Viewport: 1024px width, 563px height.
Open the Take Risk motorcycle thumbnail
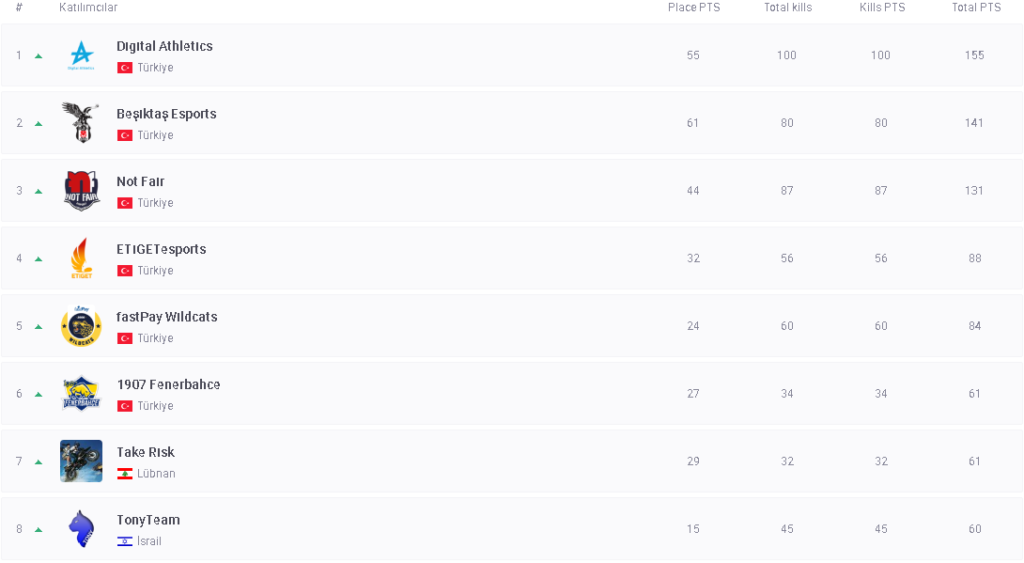click(81, 461)
